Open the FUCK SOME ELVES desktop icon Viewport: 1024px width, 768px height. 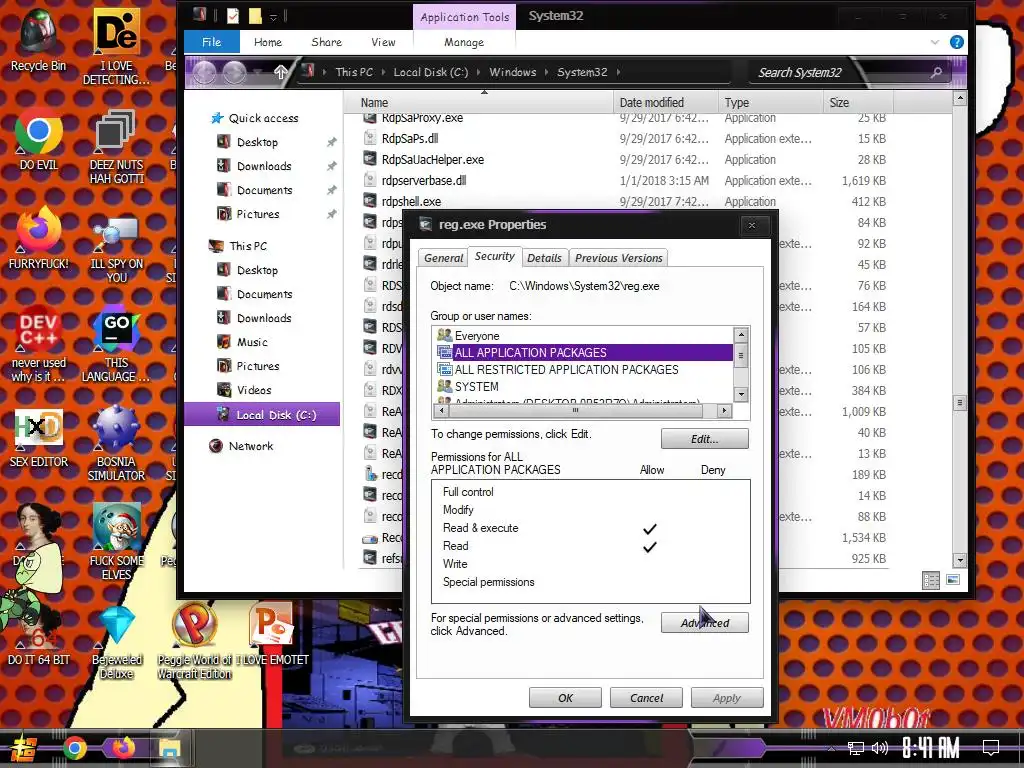pyautogui.click(x=116, y=542)
